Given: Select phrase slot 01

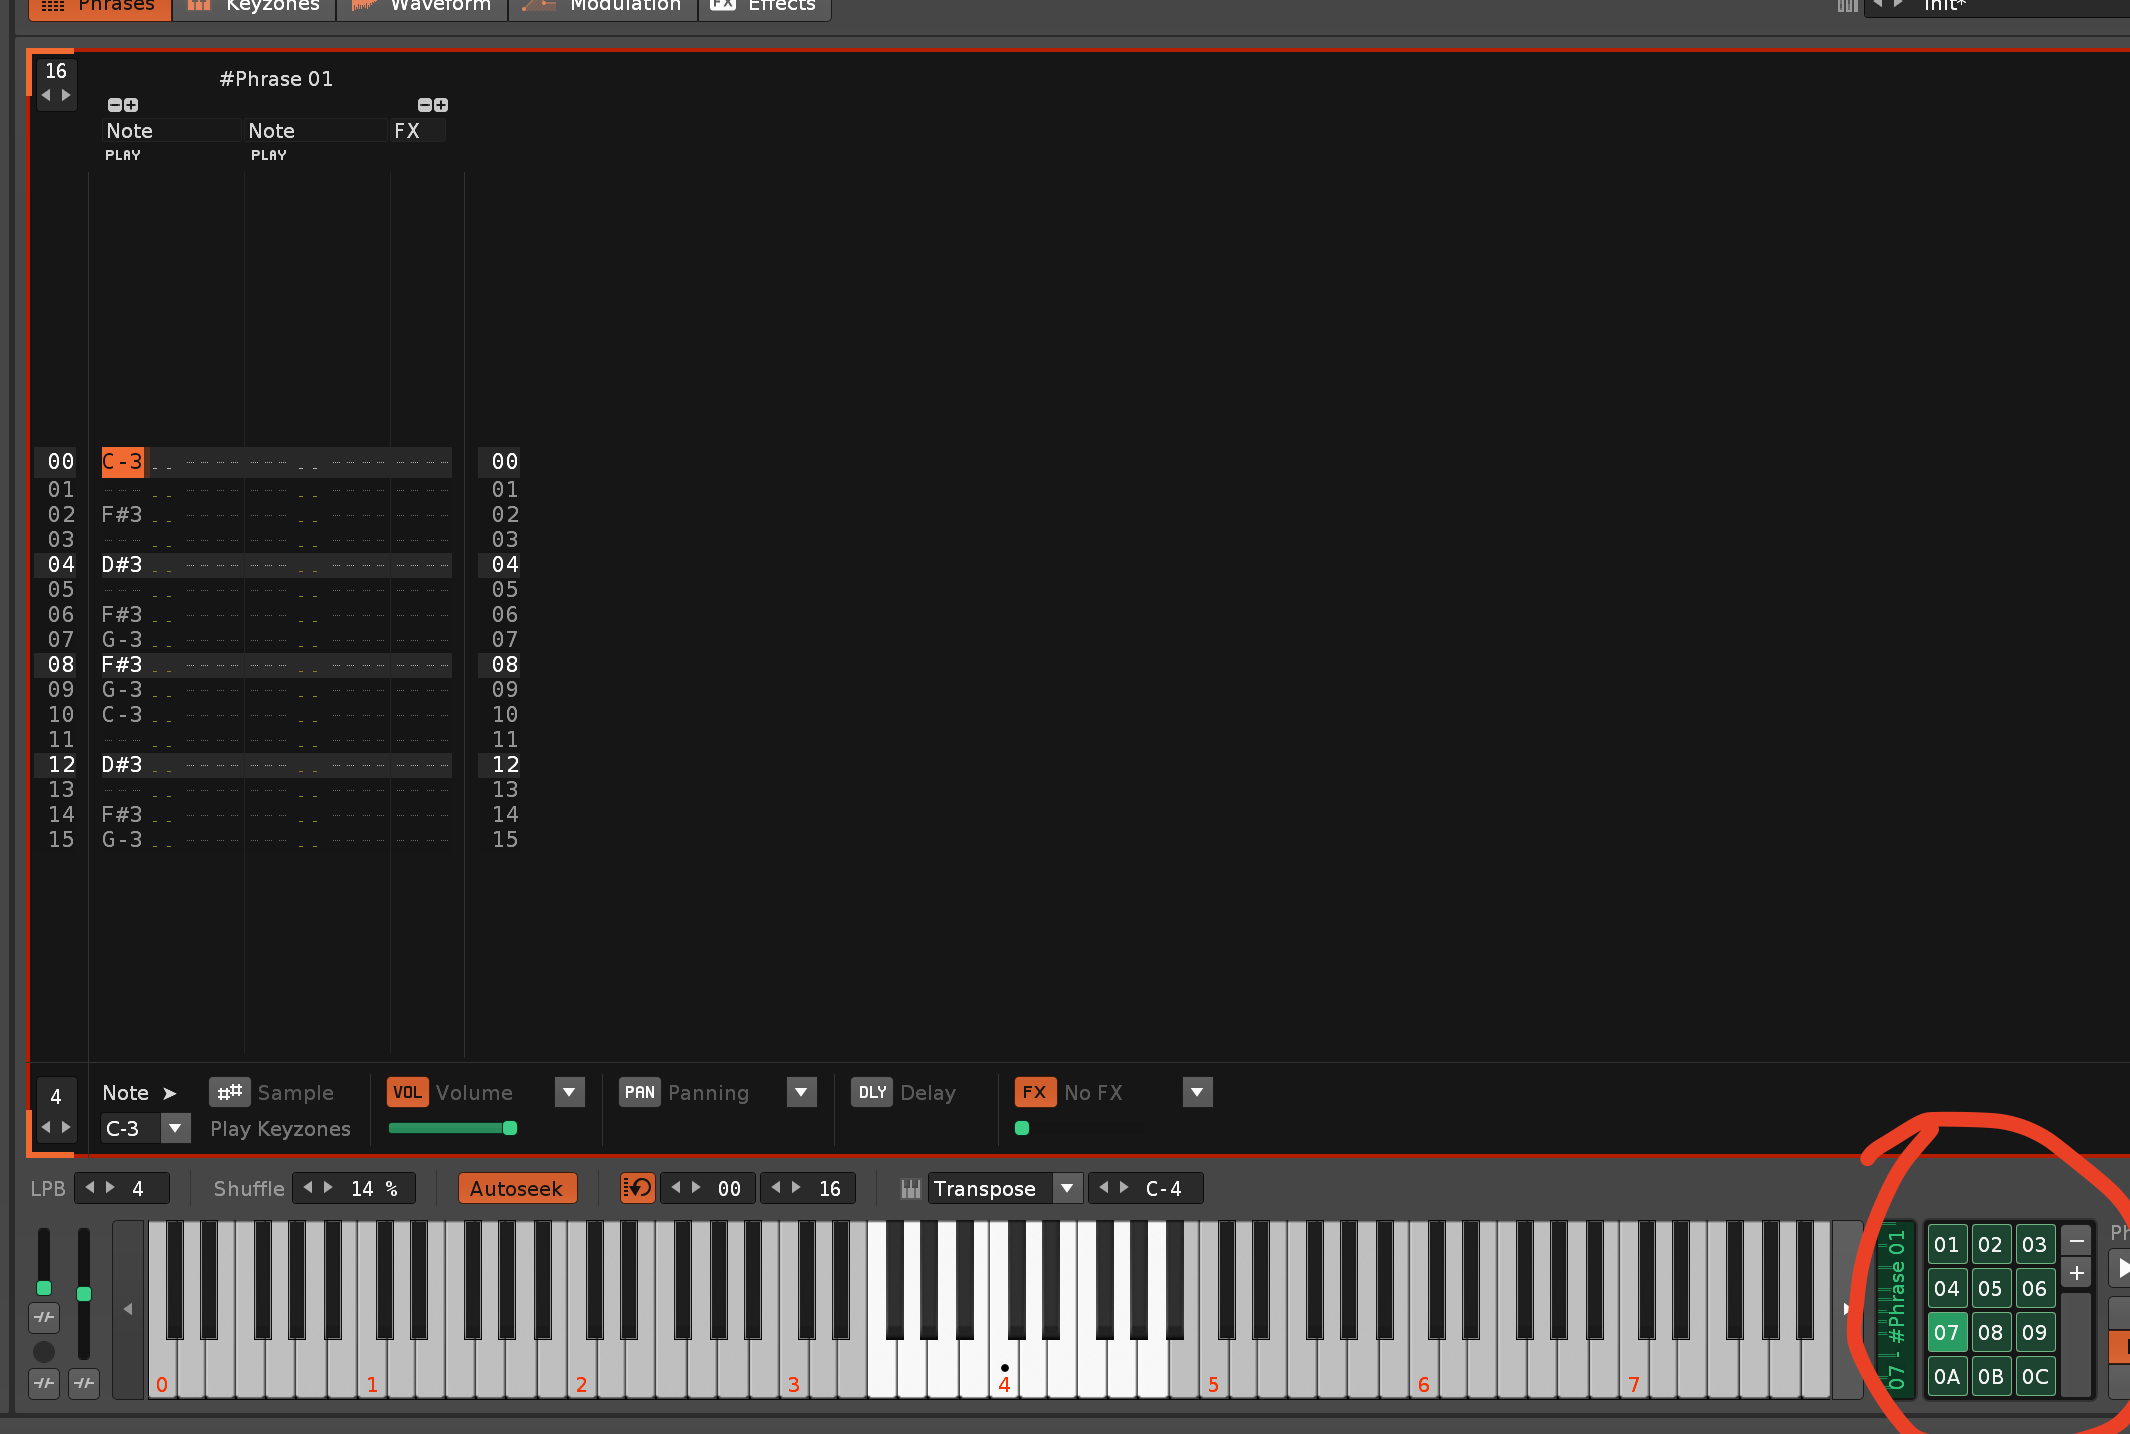Looking at the screenshot, I should (1947, 1245).
